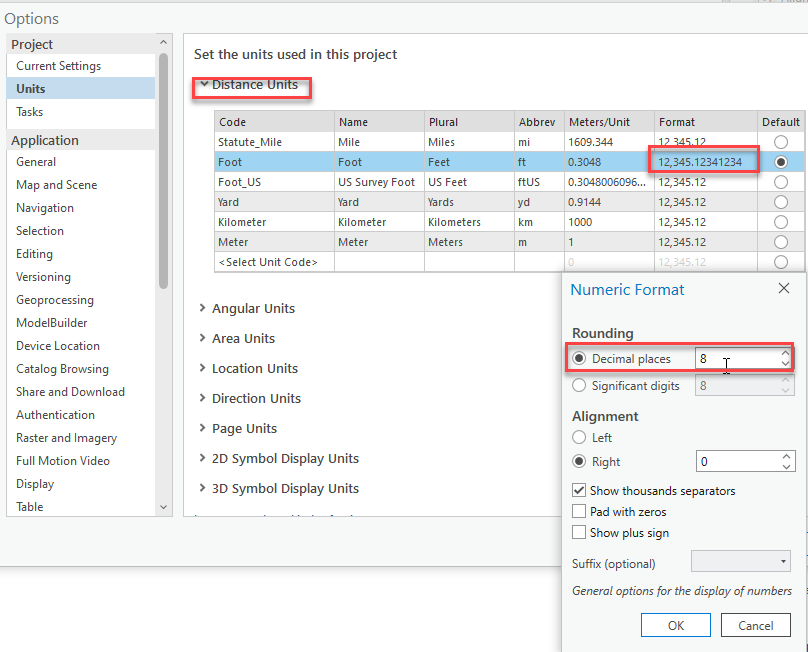Increase alignment width with up arrow

point(785,456)
